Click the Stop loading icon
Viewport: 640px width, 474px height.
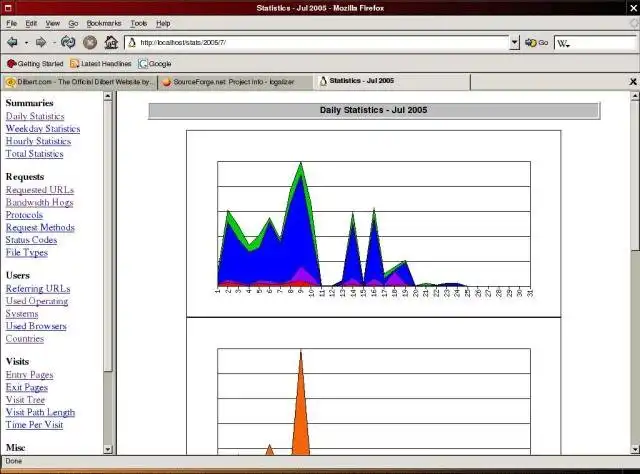[90, 42]
